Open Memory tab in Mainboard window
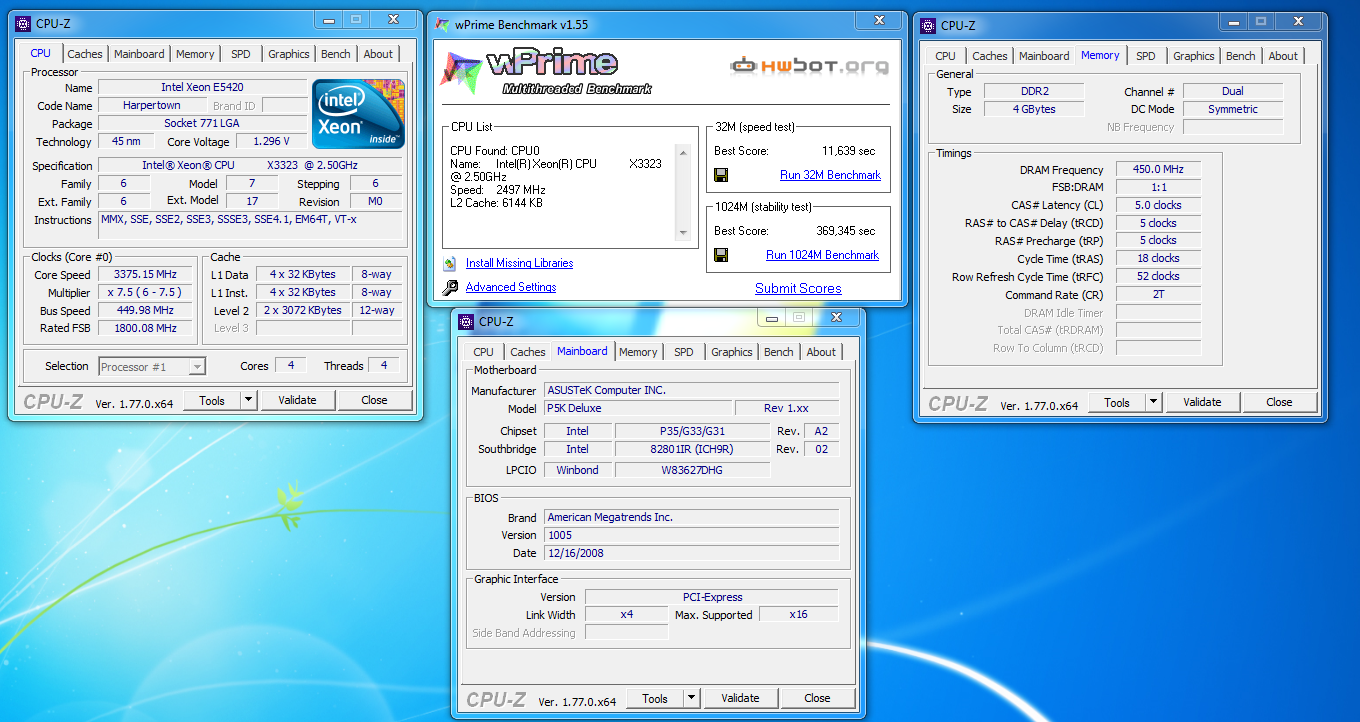 pos(638,352)
